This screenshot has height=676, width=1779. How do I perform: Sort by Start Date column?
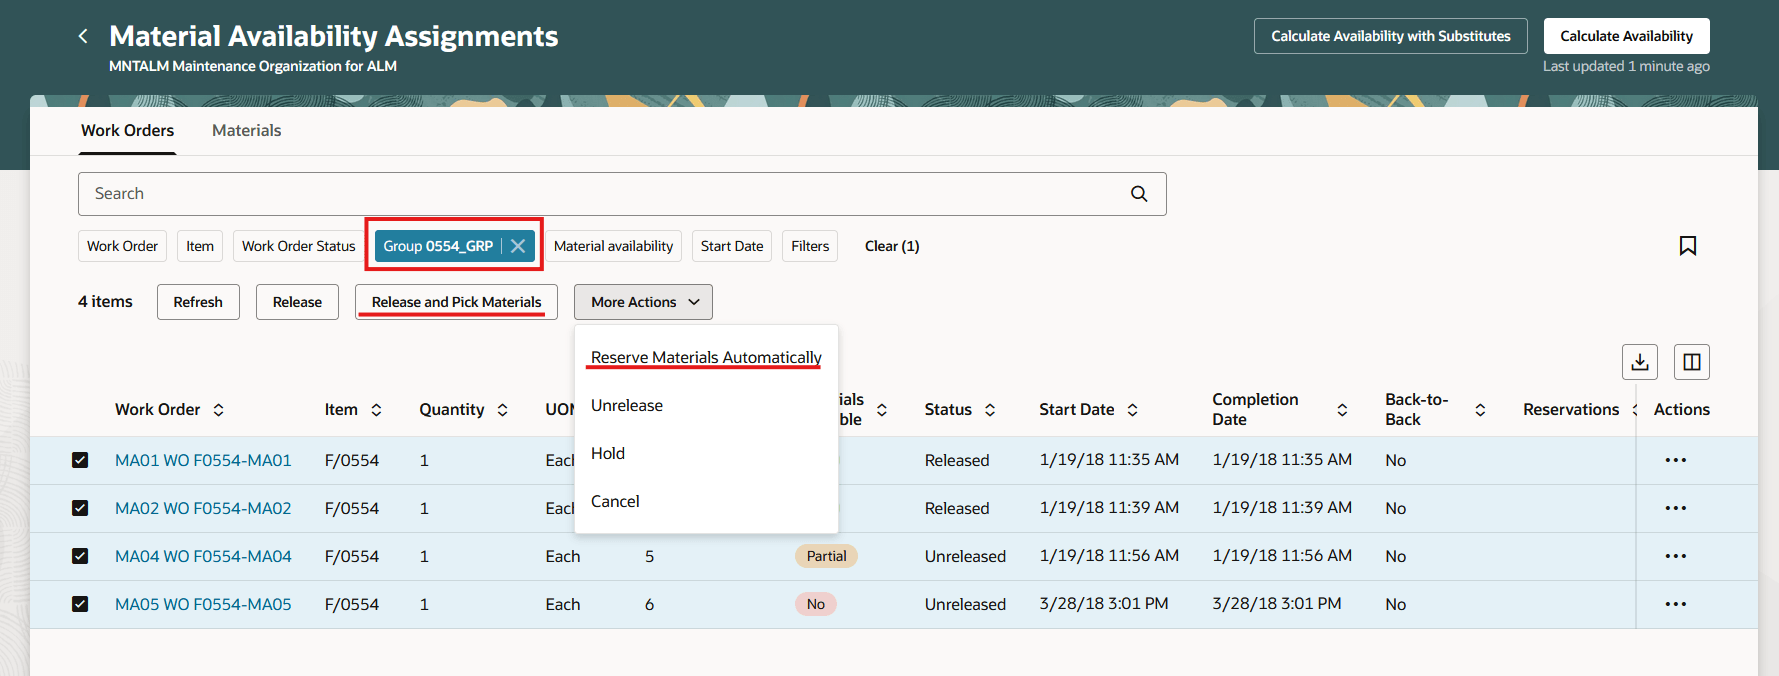tap(1132, 410)
